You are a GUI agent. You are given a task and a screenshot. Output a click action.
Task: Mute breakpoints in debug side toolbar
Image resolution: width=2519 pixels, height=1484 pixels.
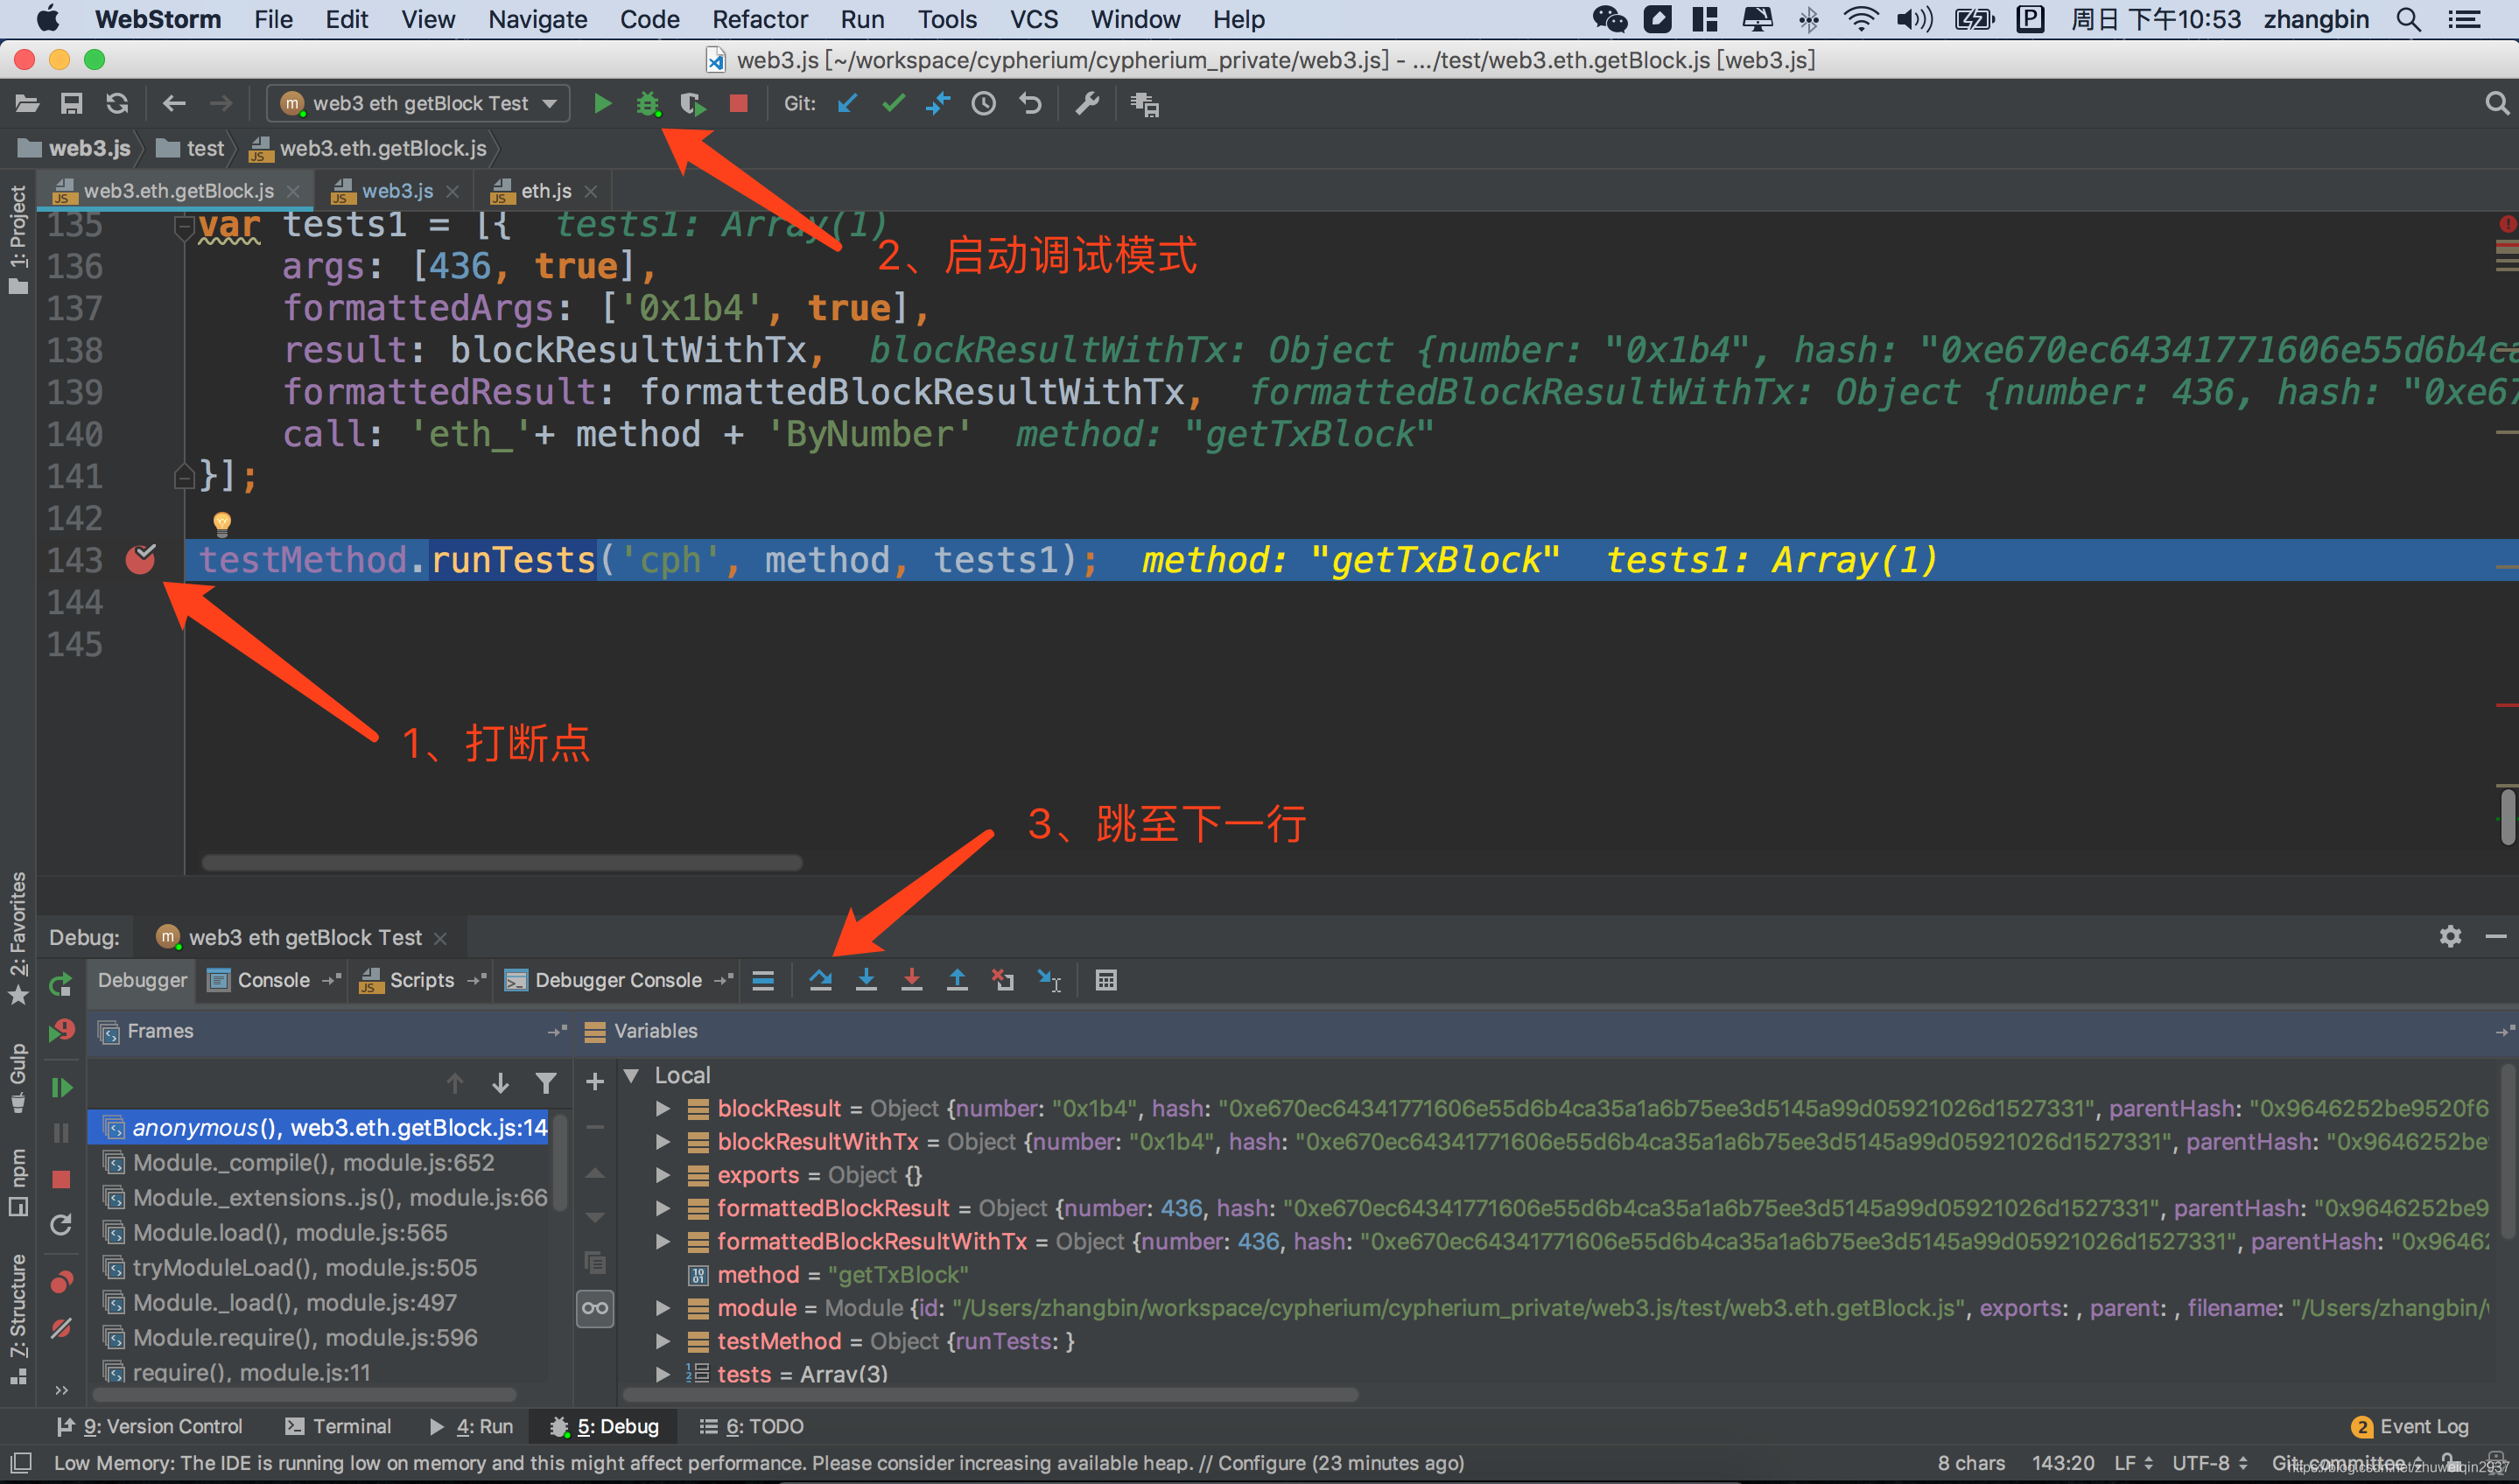[x=61, y=1328]
